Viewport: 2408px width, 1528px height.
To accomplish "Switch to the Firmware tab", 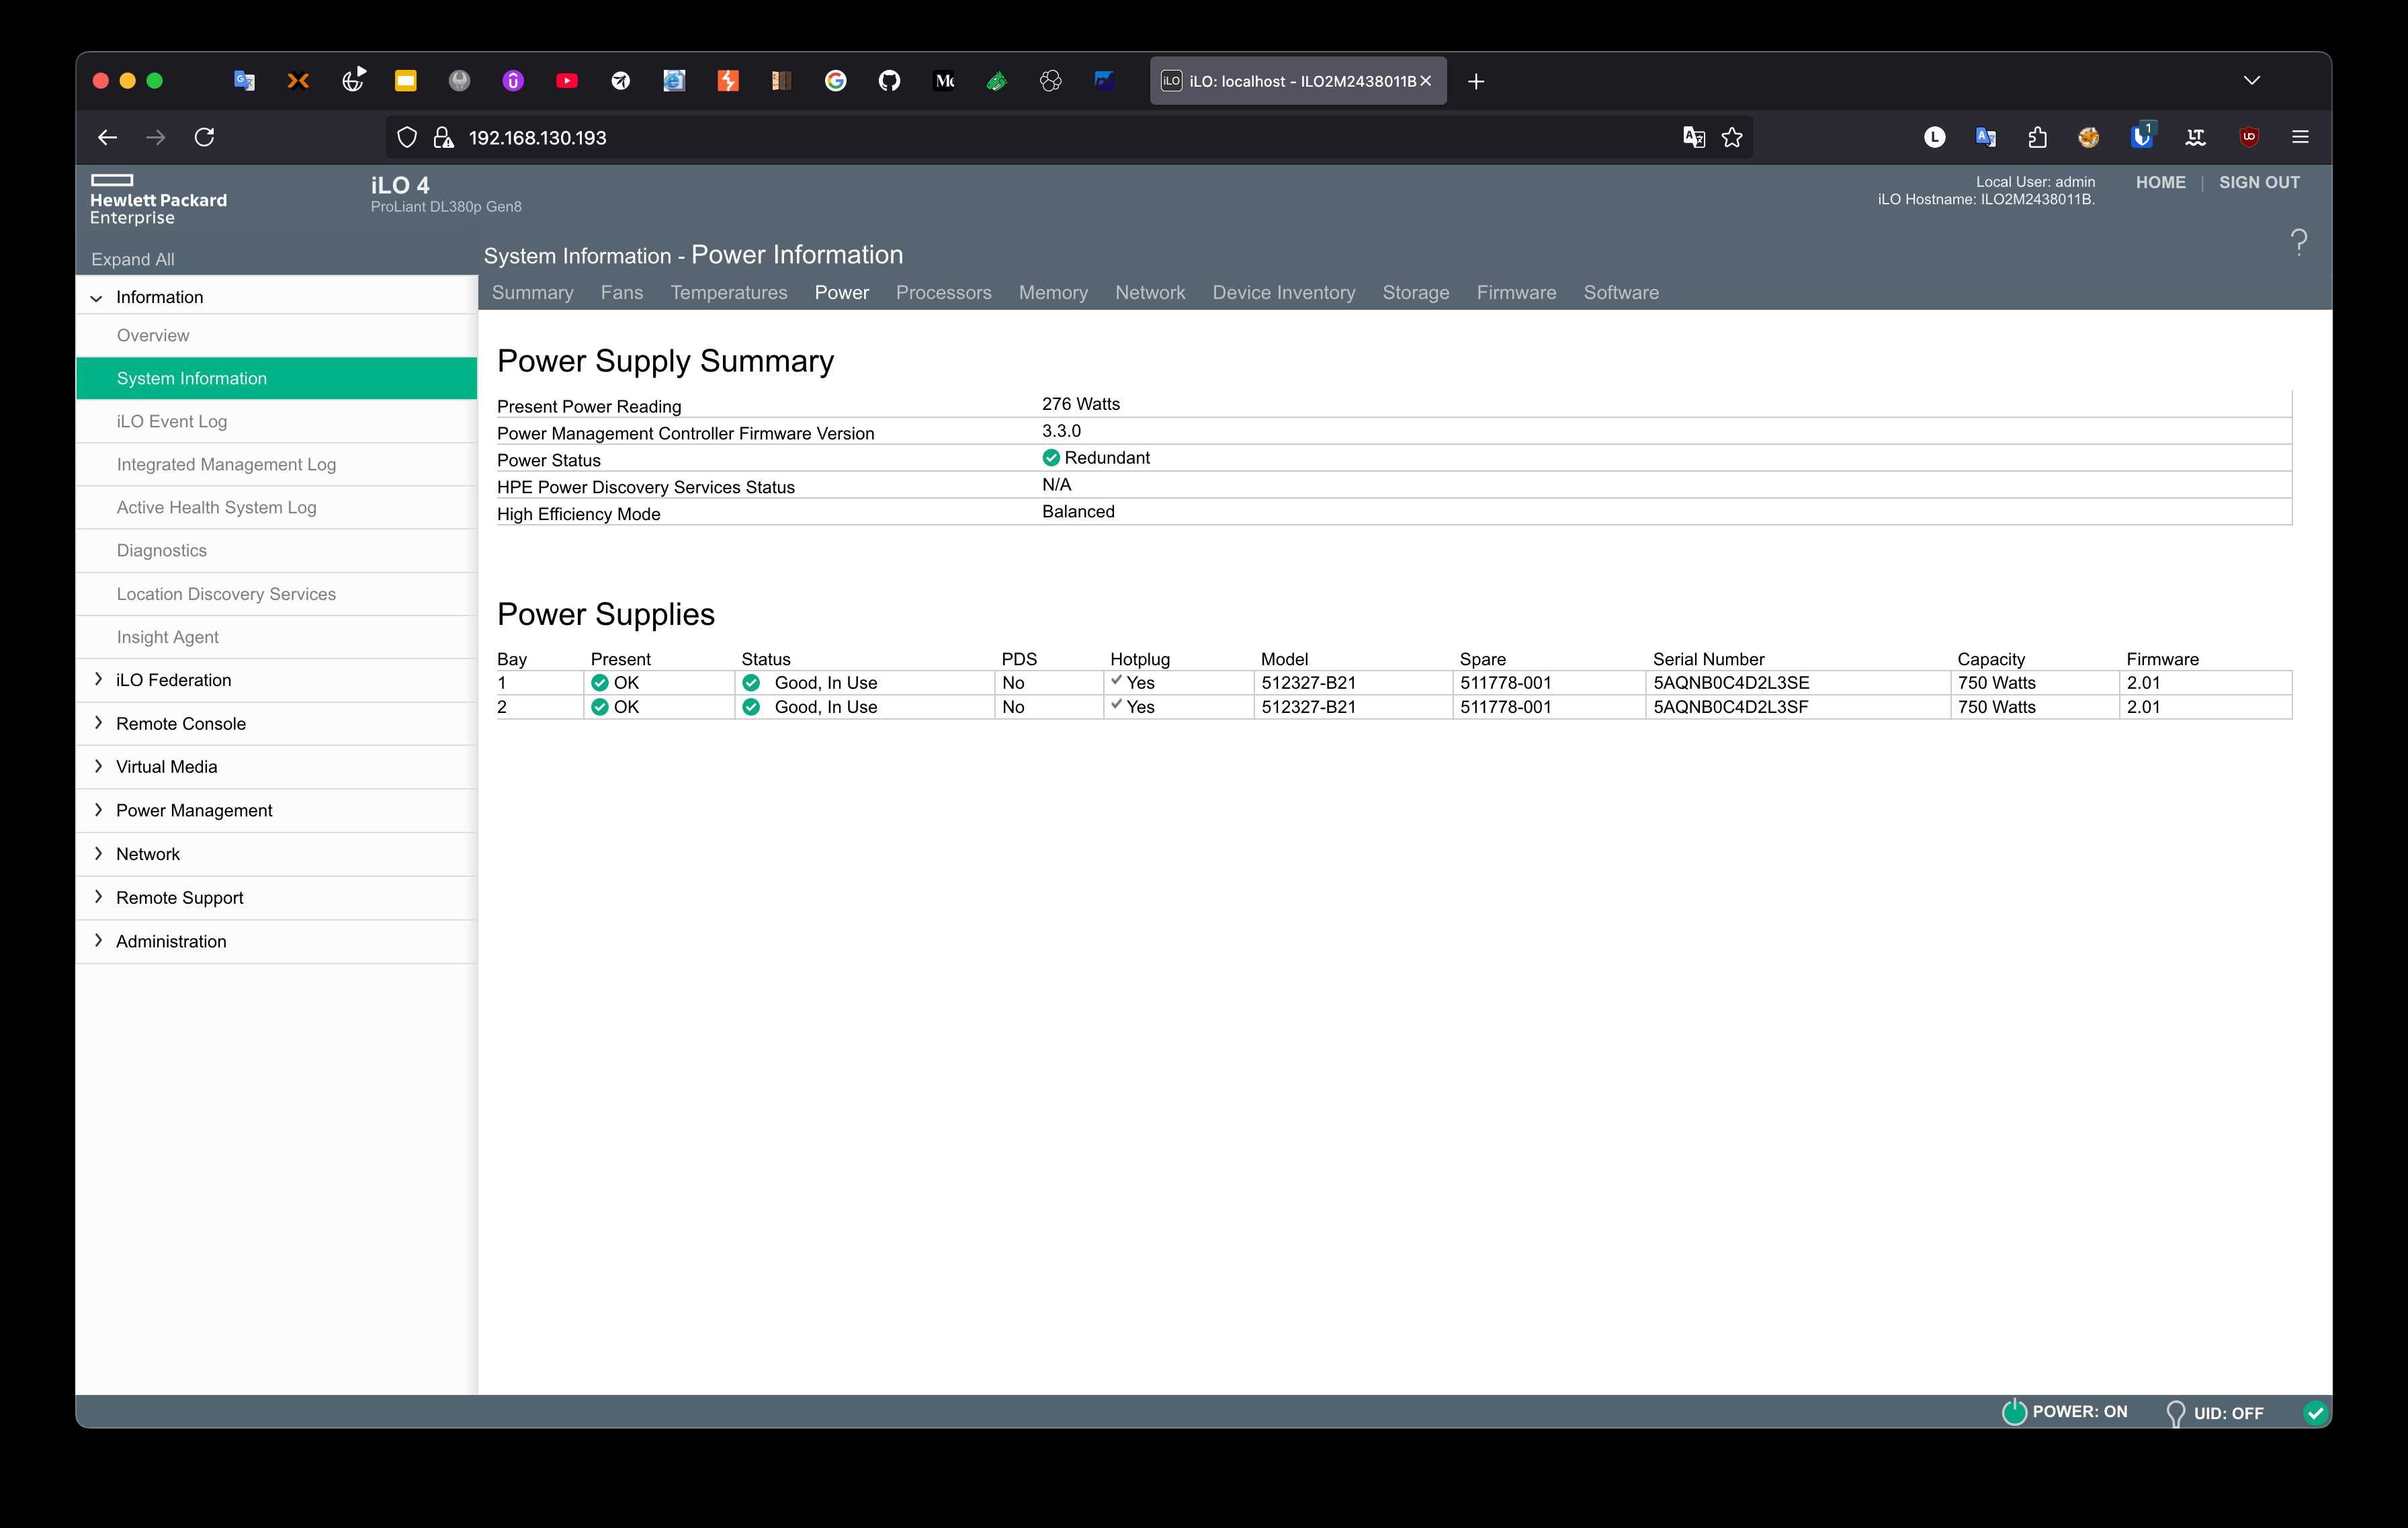I will point(1516,292).
